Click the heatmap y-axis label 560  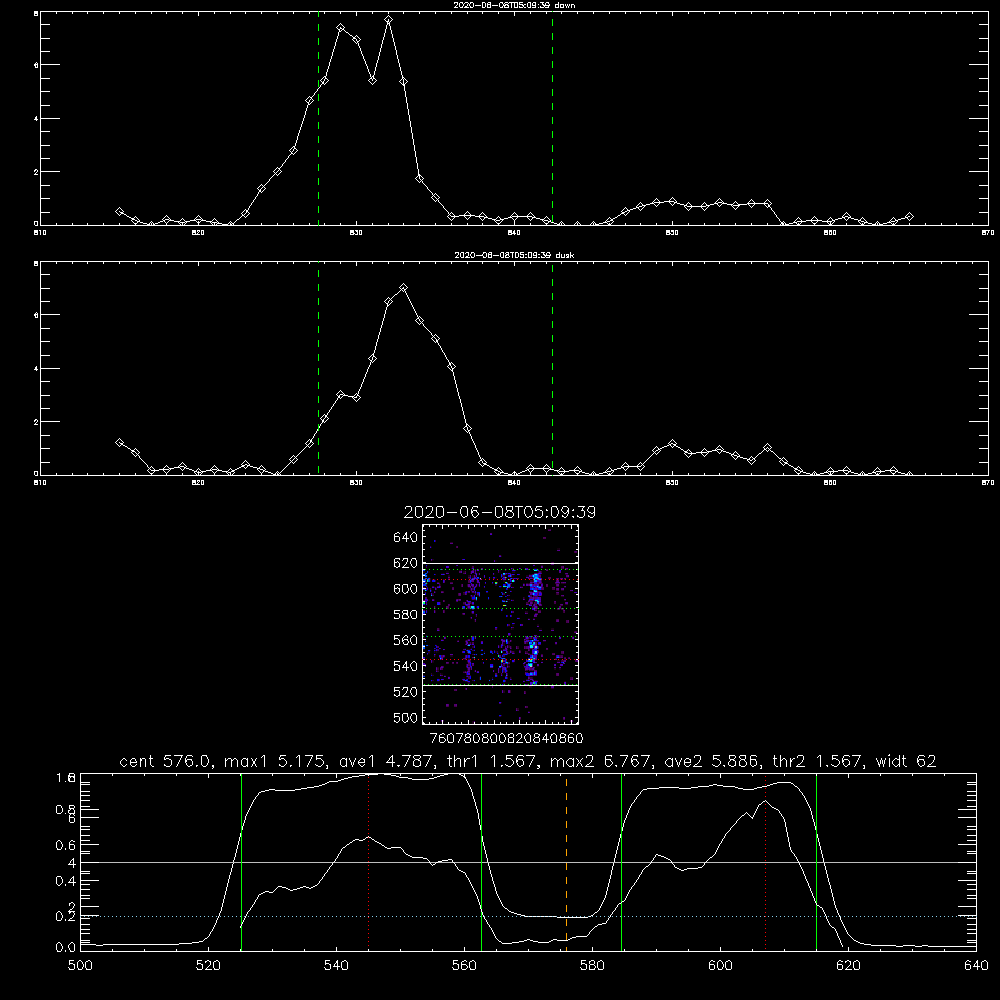406,640
